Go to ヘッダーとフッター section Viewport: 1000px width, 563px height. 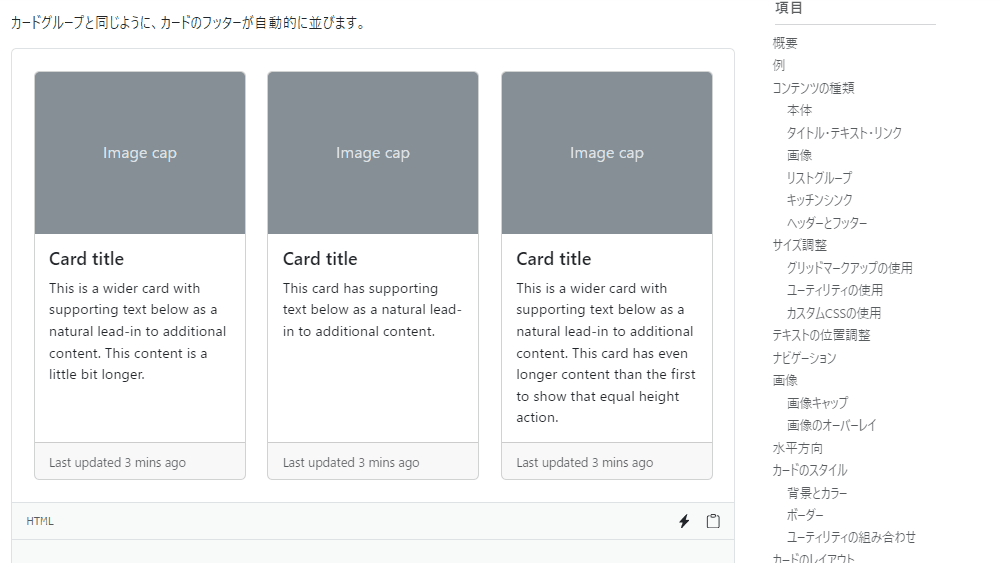point(827,223)
